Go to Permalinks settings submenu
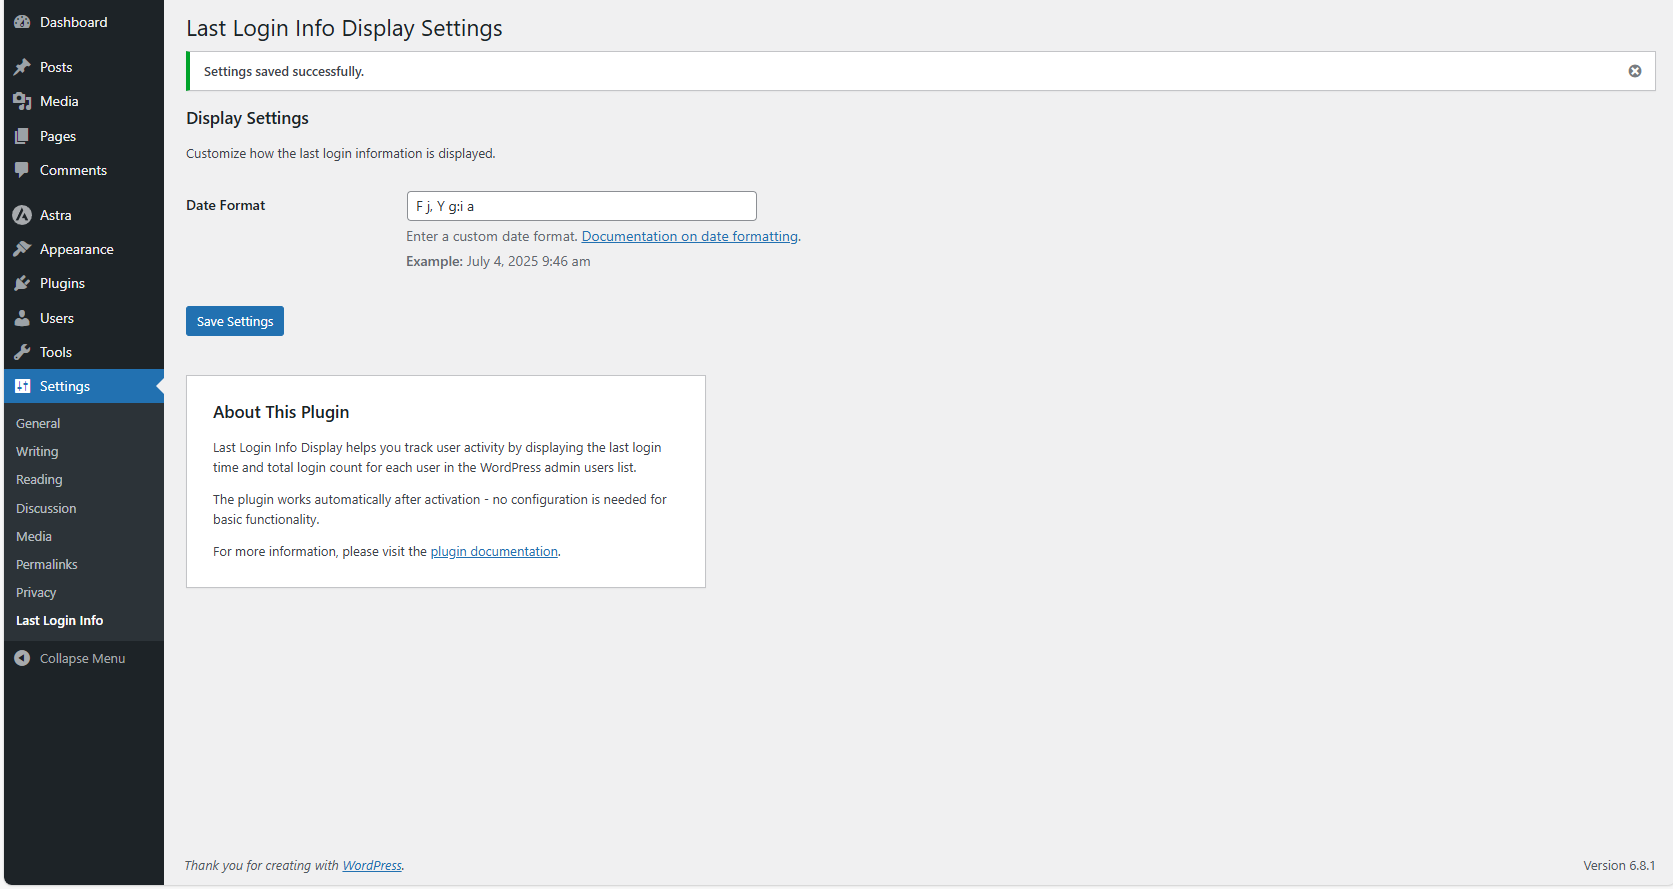Image resolution: width=1673 pixels, height=889 pixels. click(47, 565)
